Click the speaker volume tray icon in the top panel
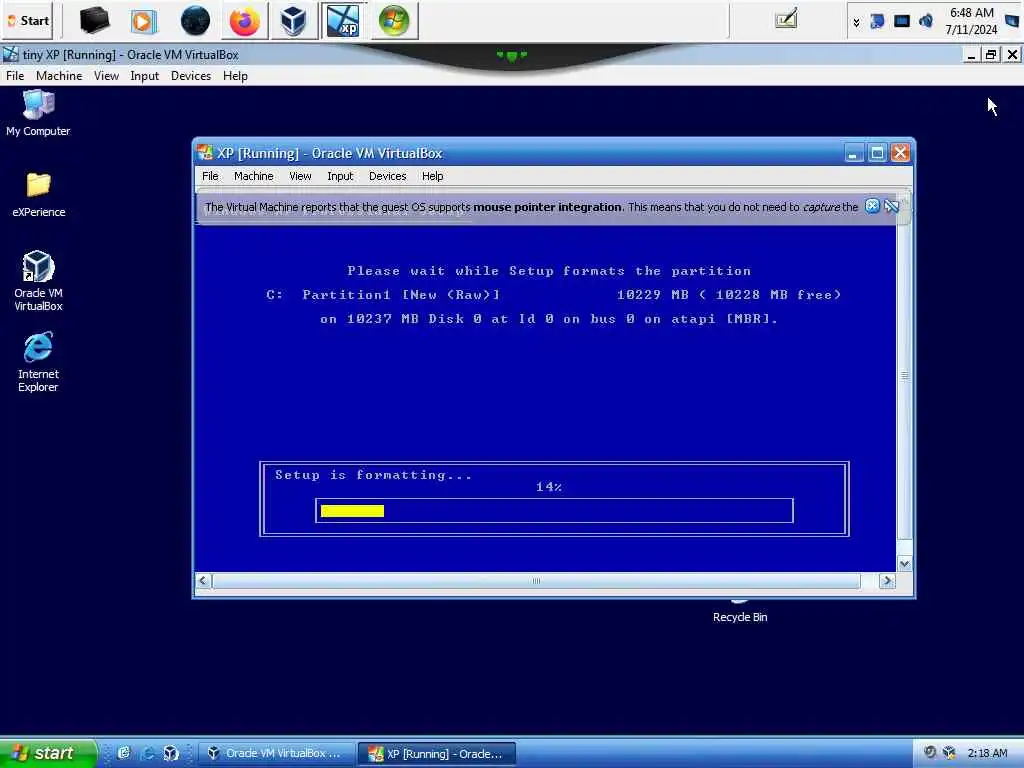This screenshot has width=1024, height=768. pyautogui.click(x=925, y=22)
